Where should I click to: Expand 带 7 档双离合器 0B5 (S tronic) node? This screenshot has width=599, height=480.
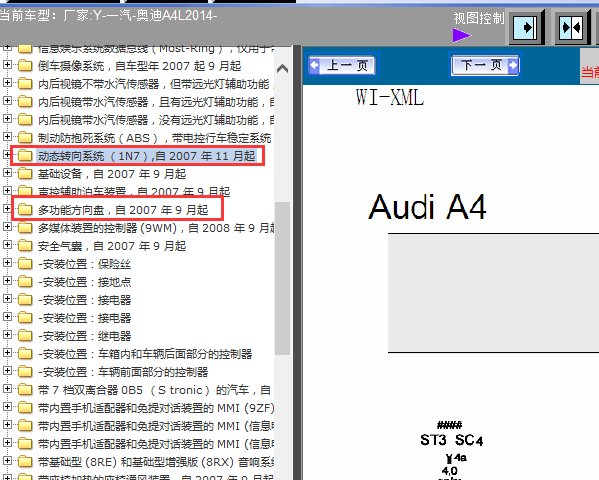(x=7, y=389)
